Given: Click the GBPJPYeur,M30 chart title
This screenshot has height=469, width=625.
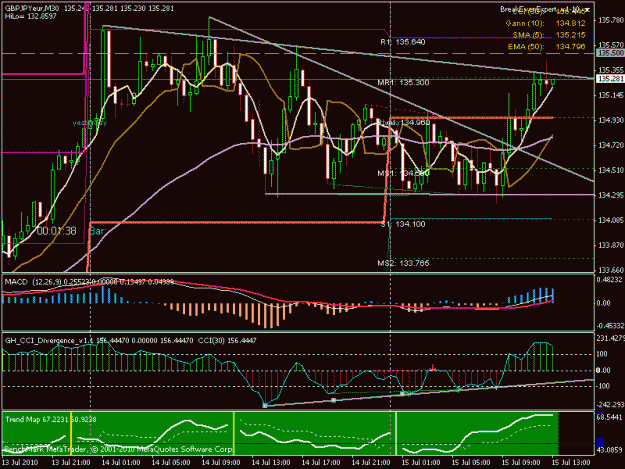Looking at the screenshot, I should click(x=32, y=8).
